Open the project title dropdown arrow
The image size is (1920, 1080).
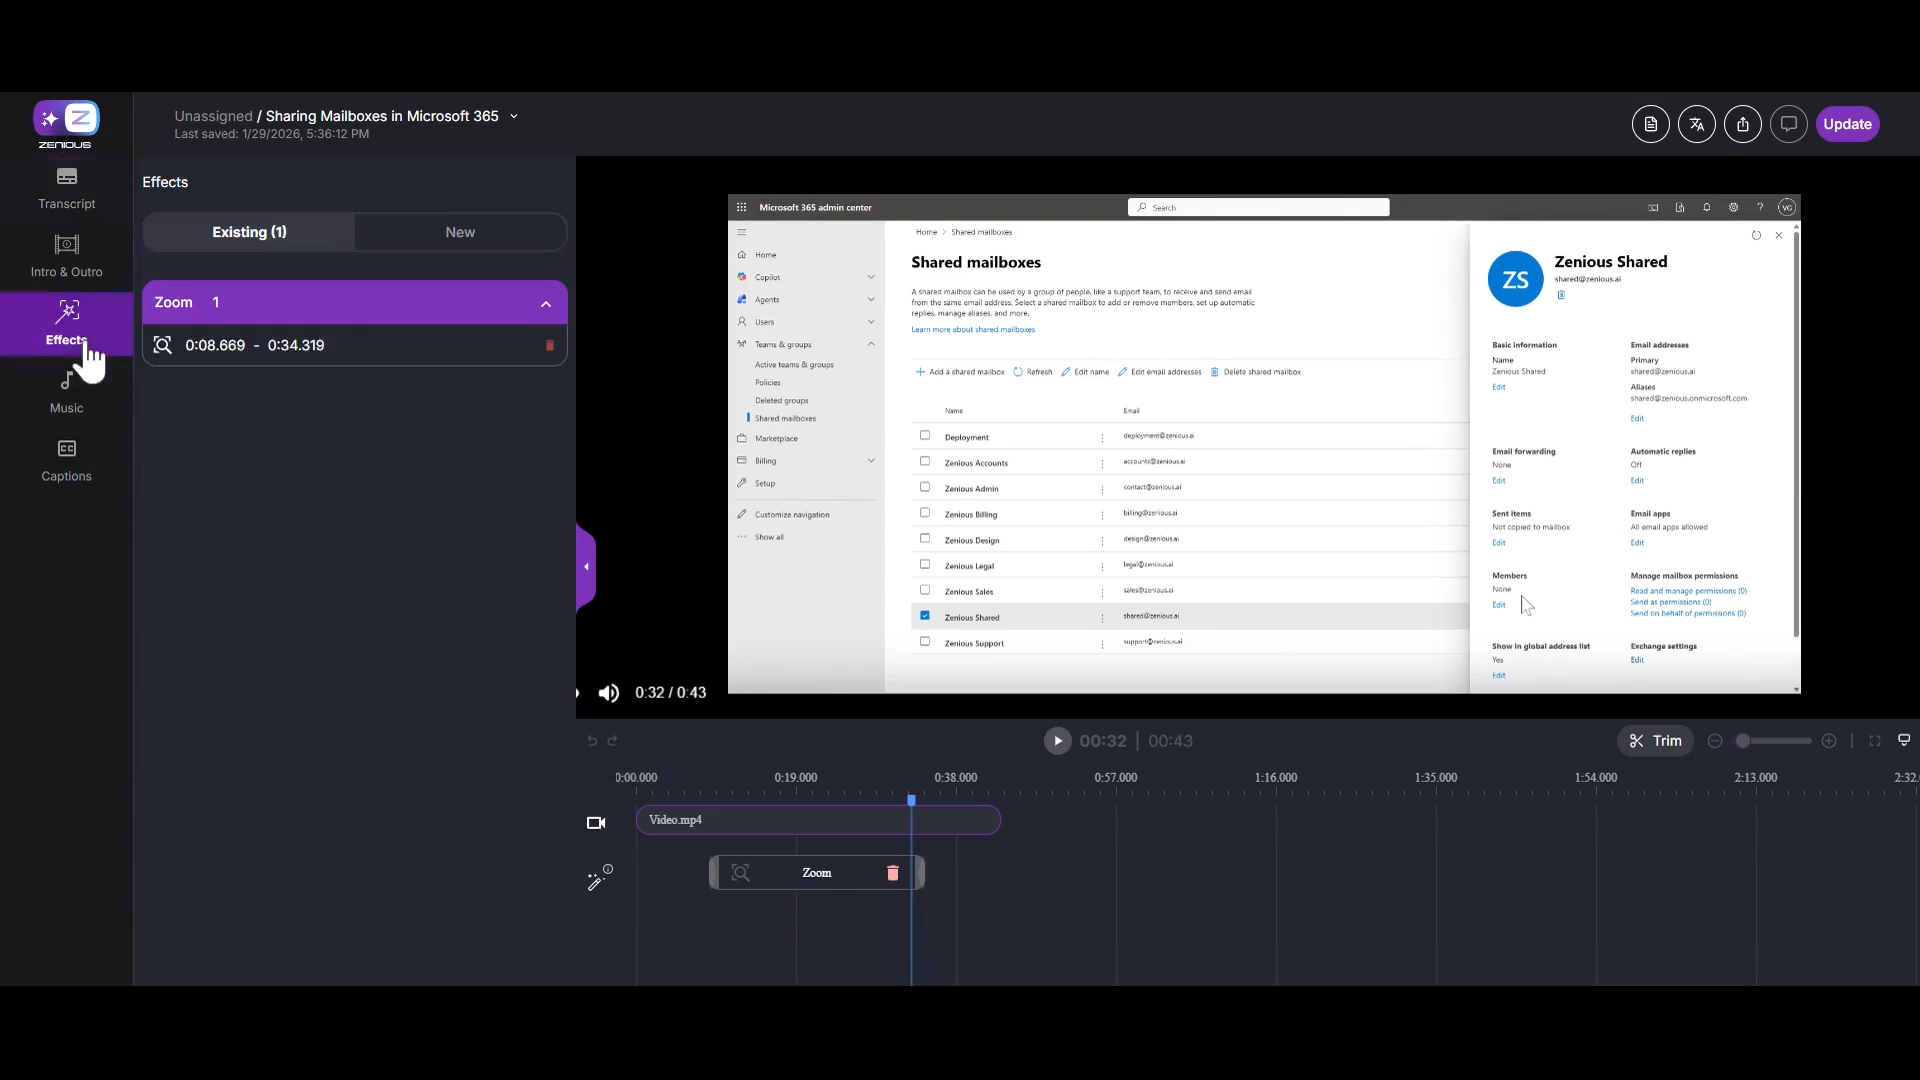514,116
